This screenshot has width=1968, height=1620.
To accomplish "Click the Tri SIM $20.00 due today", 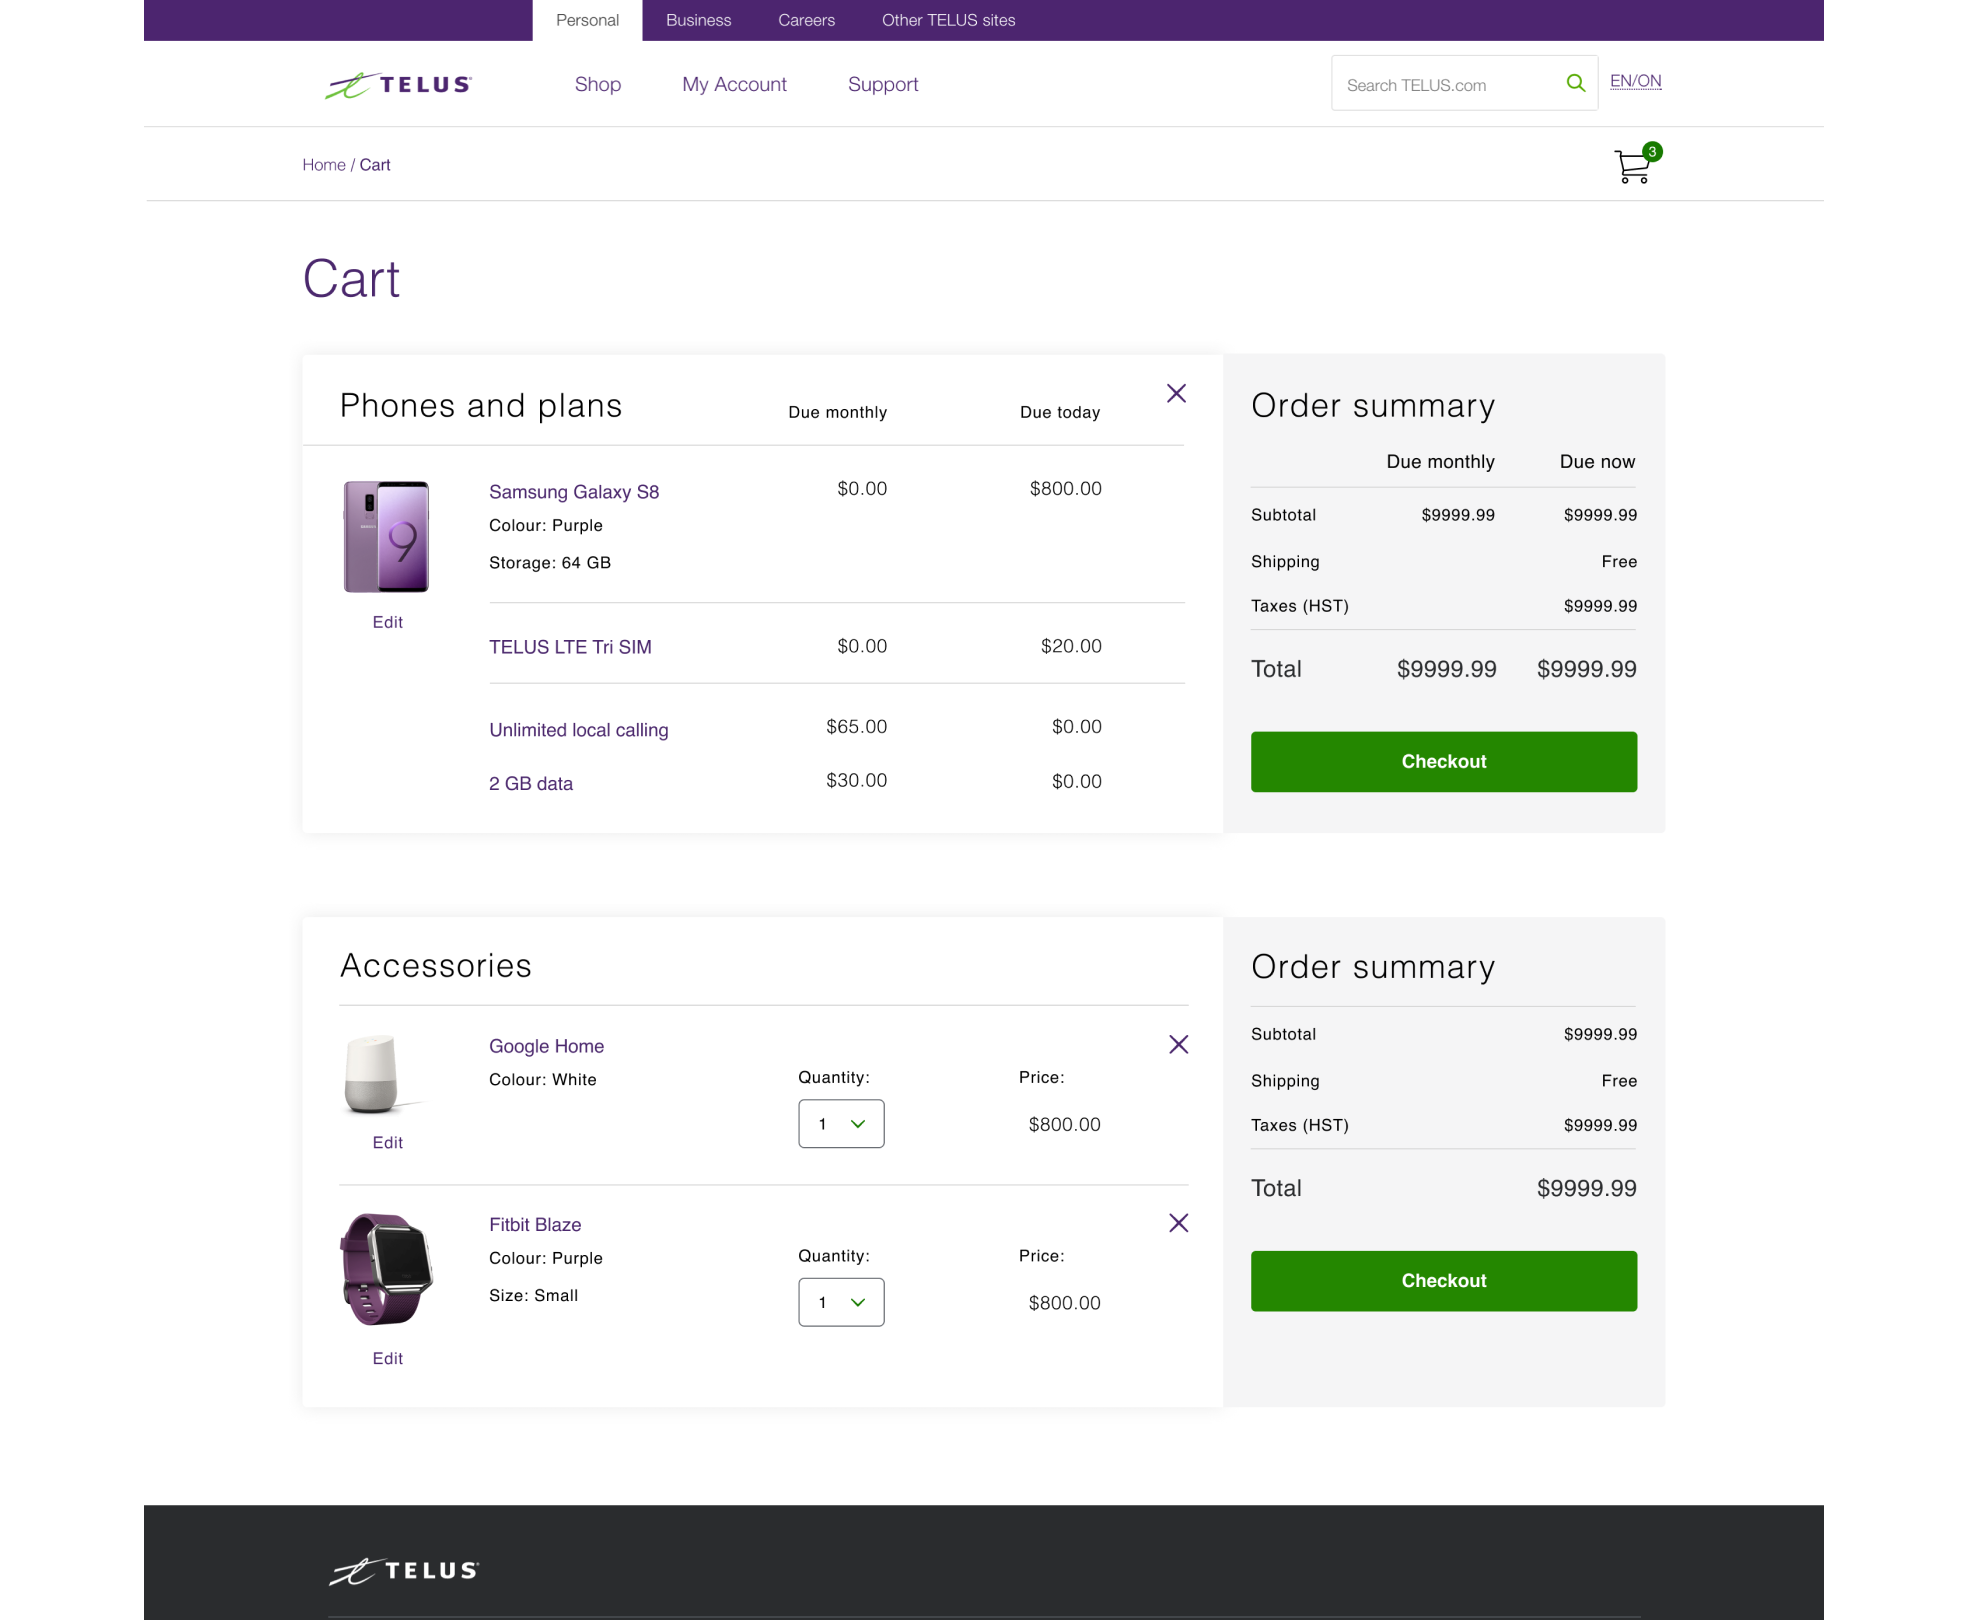I will tap(1071, 647).
